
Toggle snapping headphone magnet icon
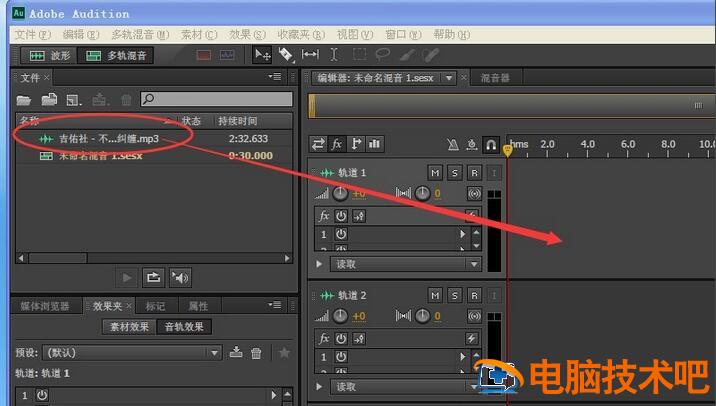point(491,145)
